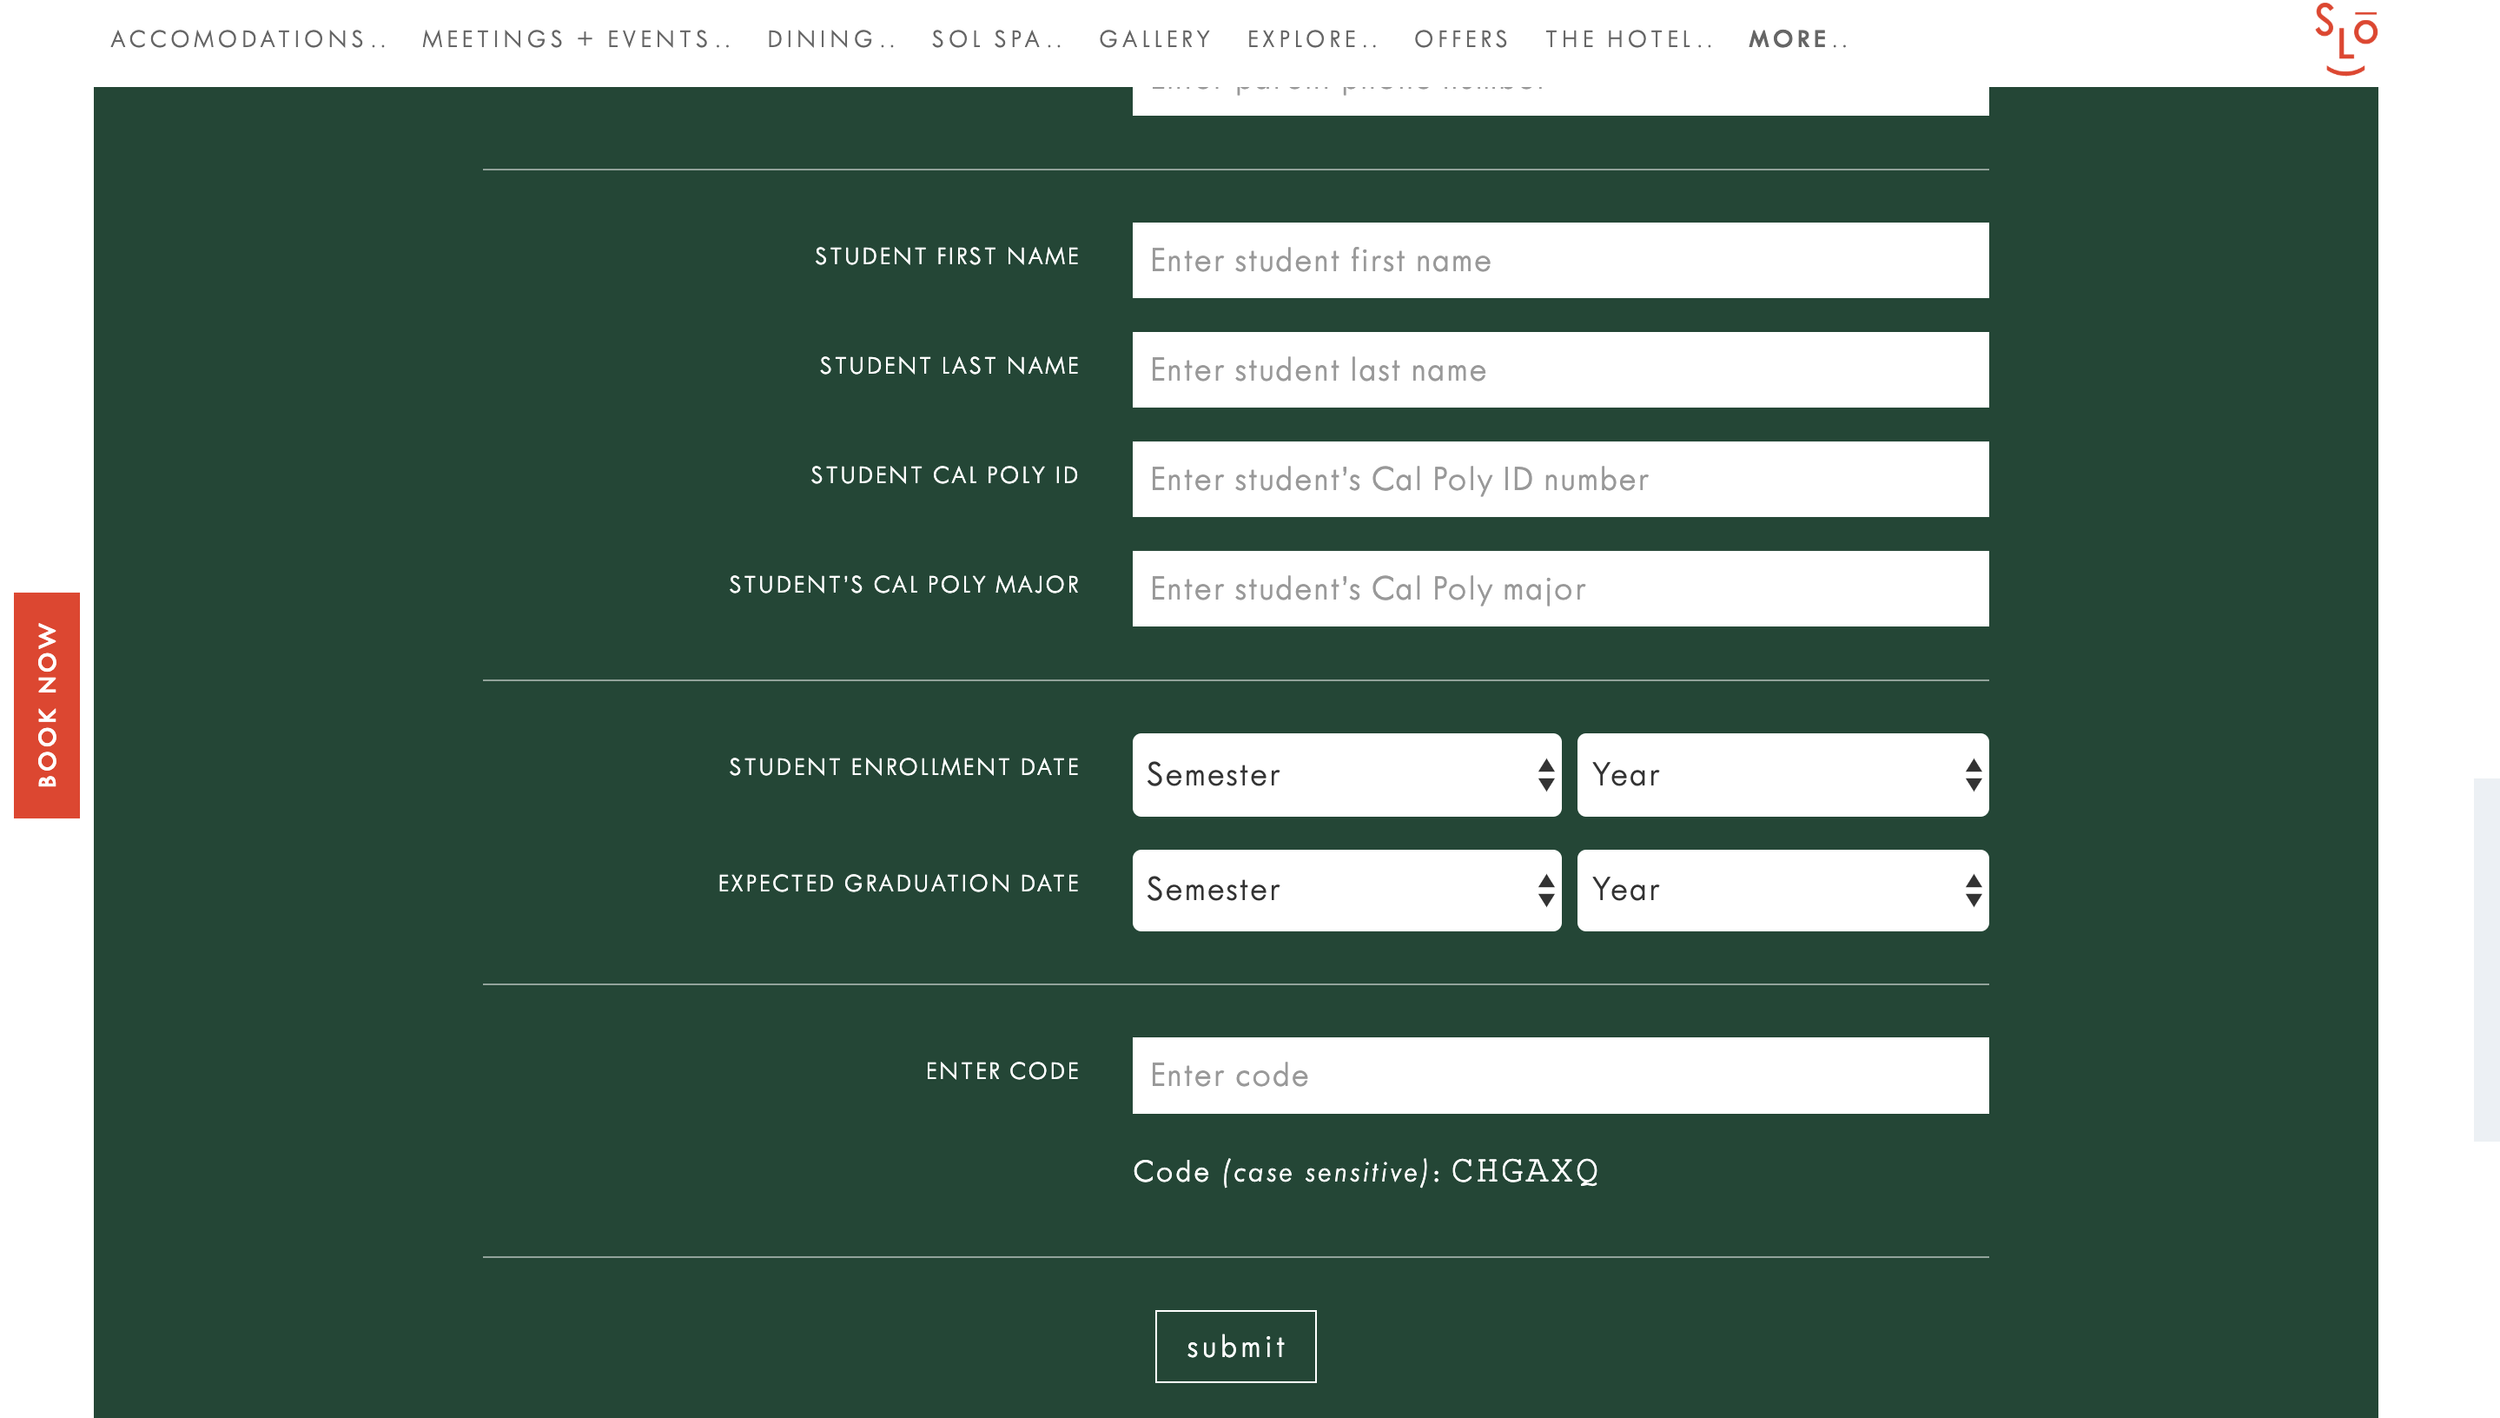This screenshot has height=1418, width=2500.
Task: Click the student first name field
Action: click(1560, 260)
